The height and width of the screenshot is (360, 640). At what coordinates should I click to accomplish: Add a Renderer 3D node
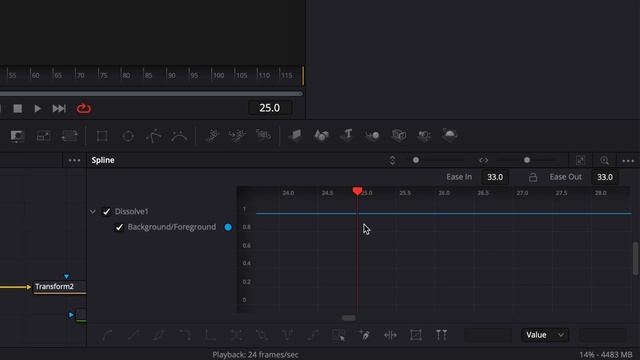click(449, 135)
